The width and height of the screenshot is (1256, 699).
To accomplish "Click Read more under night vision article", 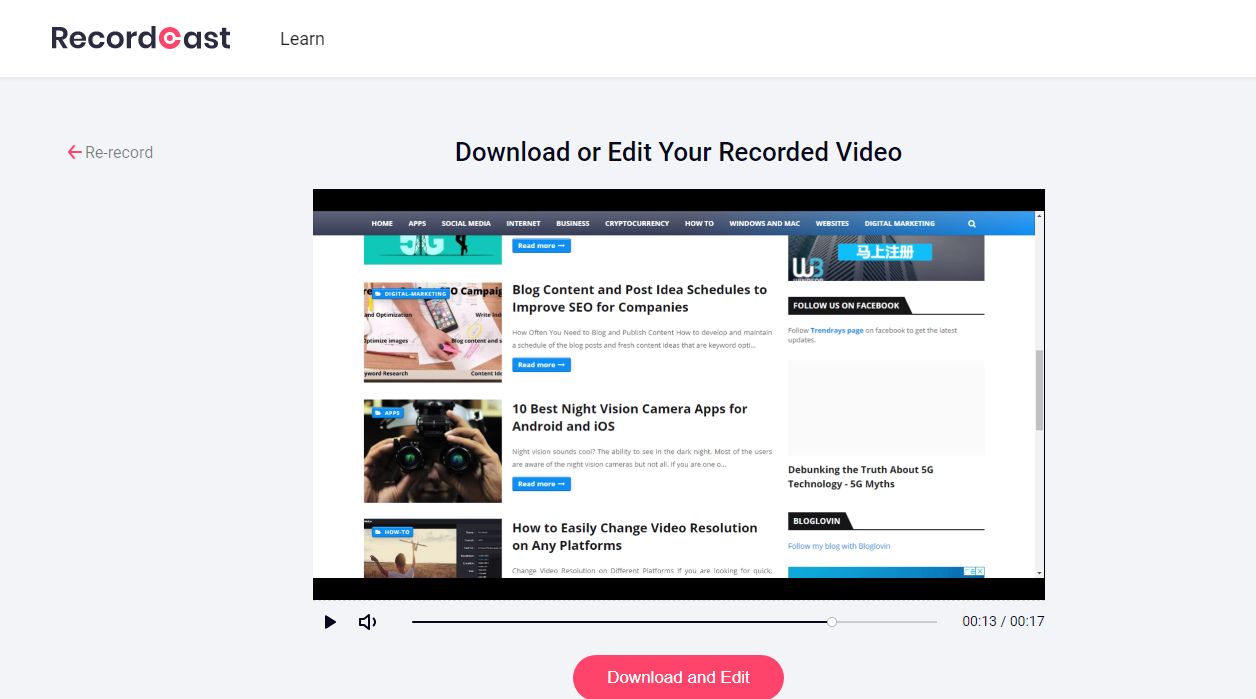I will coord(541,484).
